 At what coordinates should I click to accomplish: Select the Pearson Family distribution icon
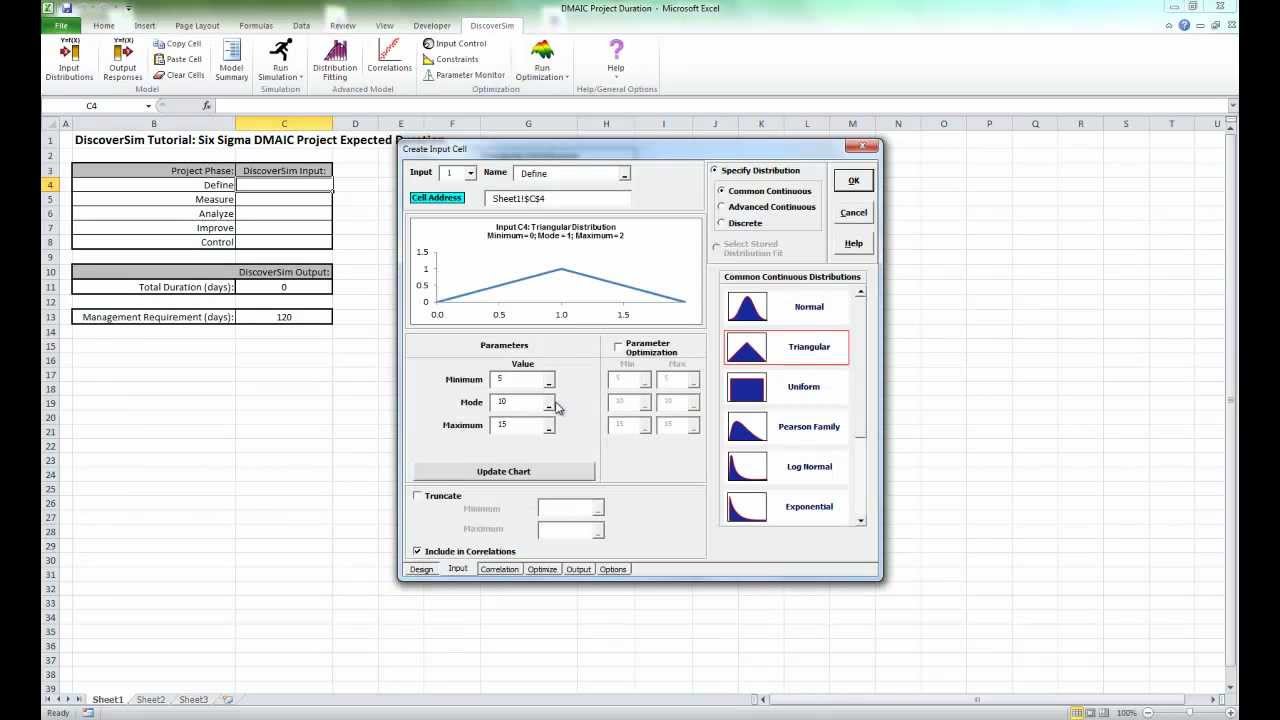[x=747, y=427]
